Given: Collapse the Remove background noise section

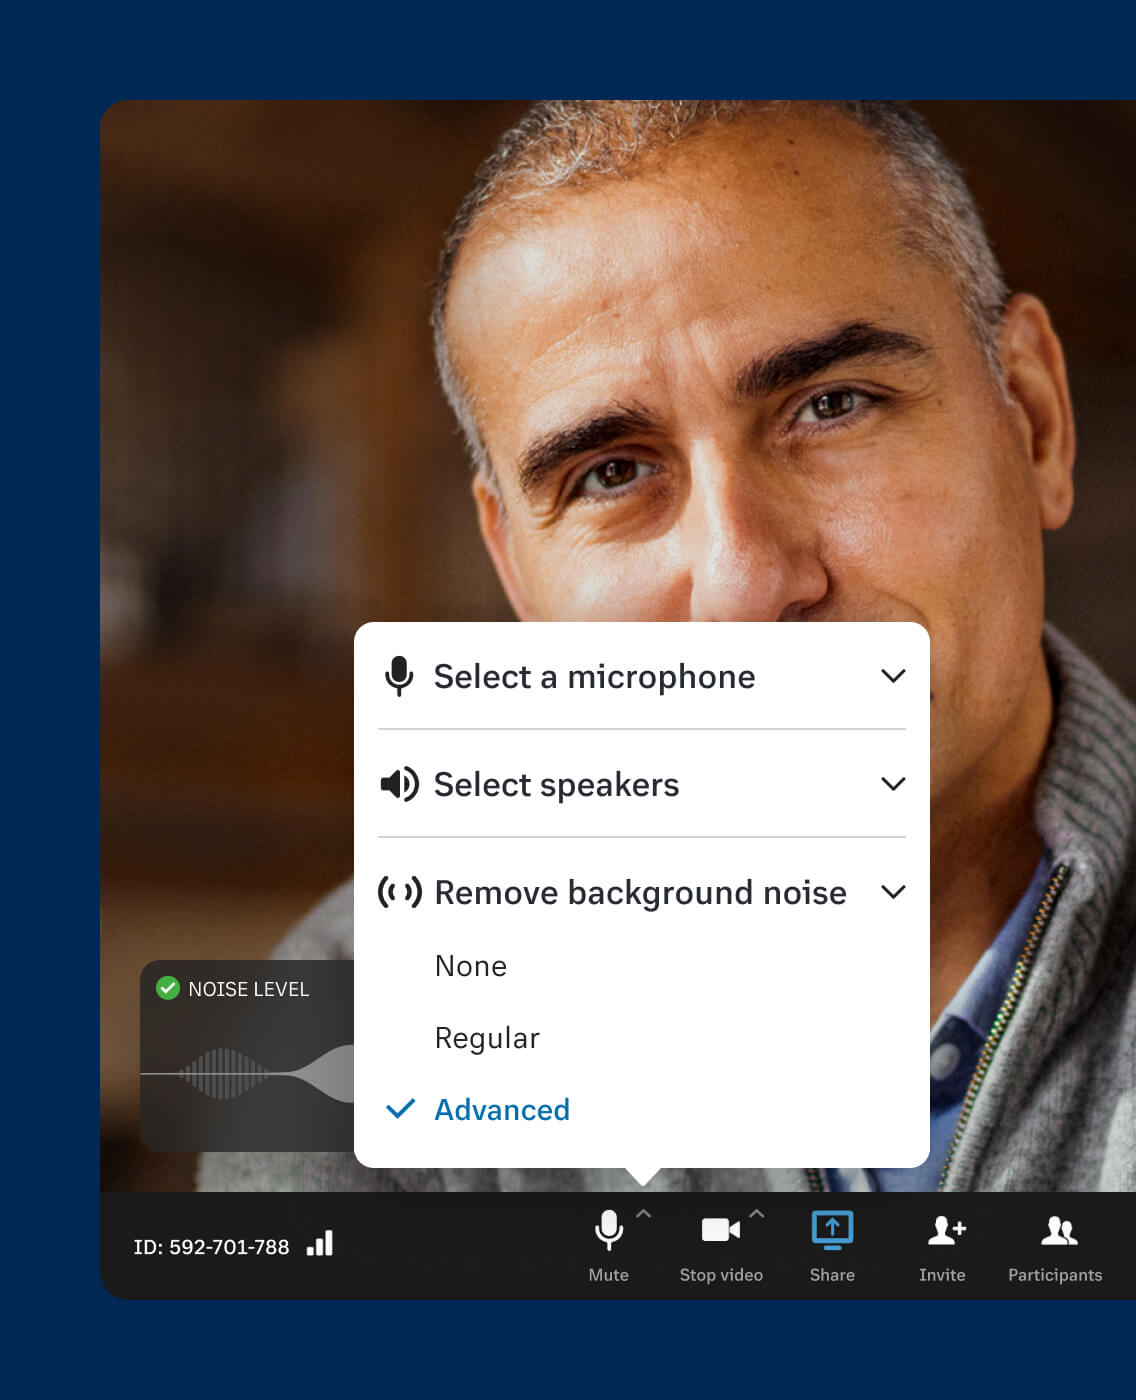Looking at the screenshot, I should tap(894, 892).
